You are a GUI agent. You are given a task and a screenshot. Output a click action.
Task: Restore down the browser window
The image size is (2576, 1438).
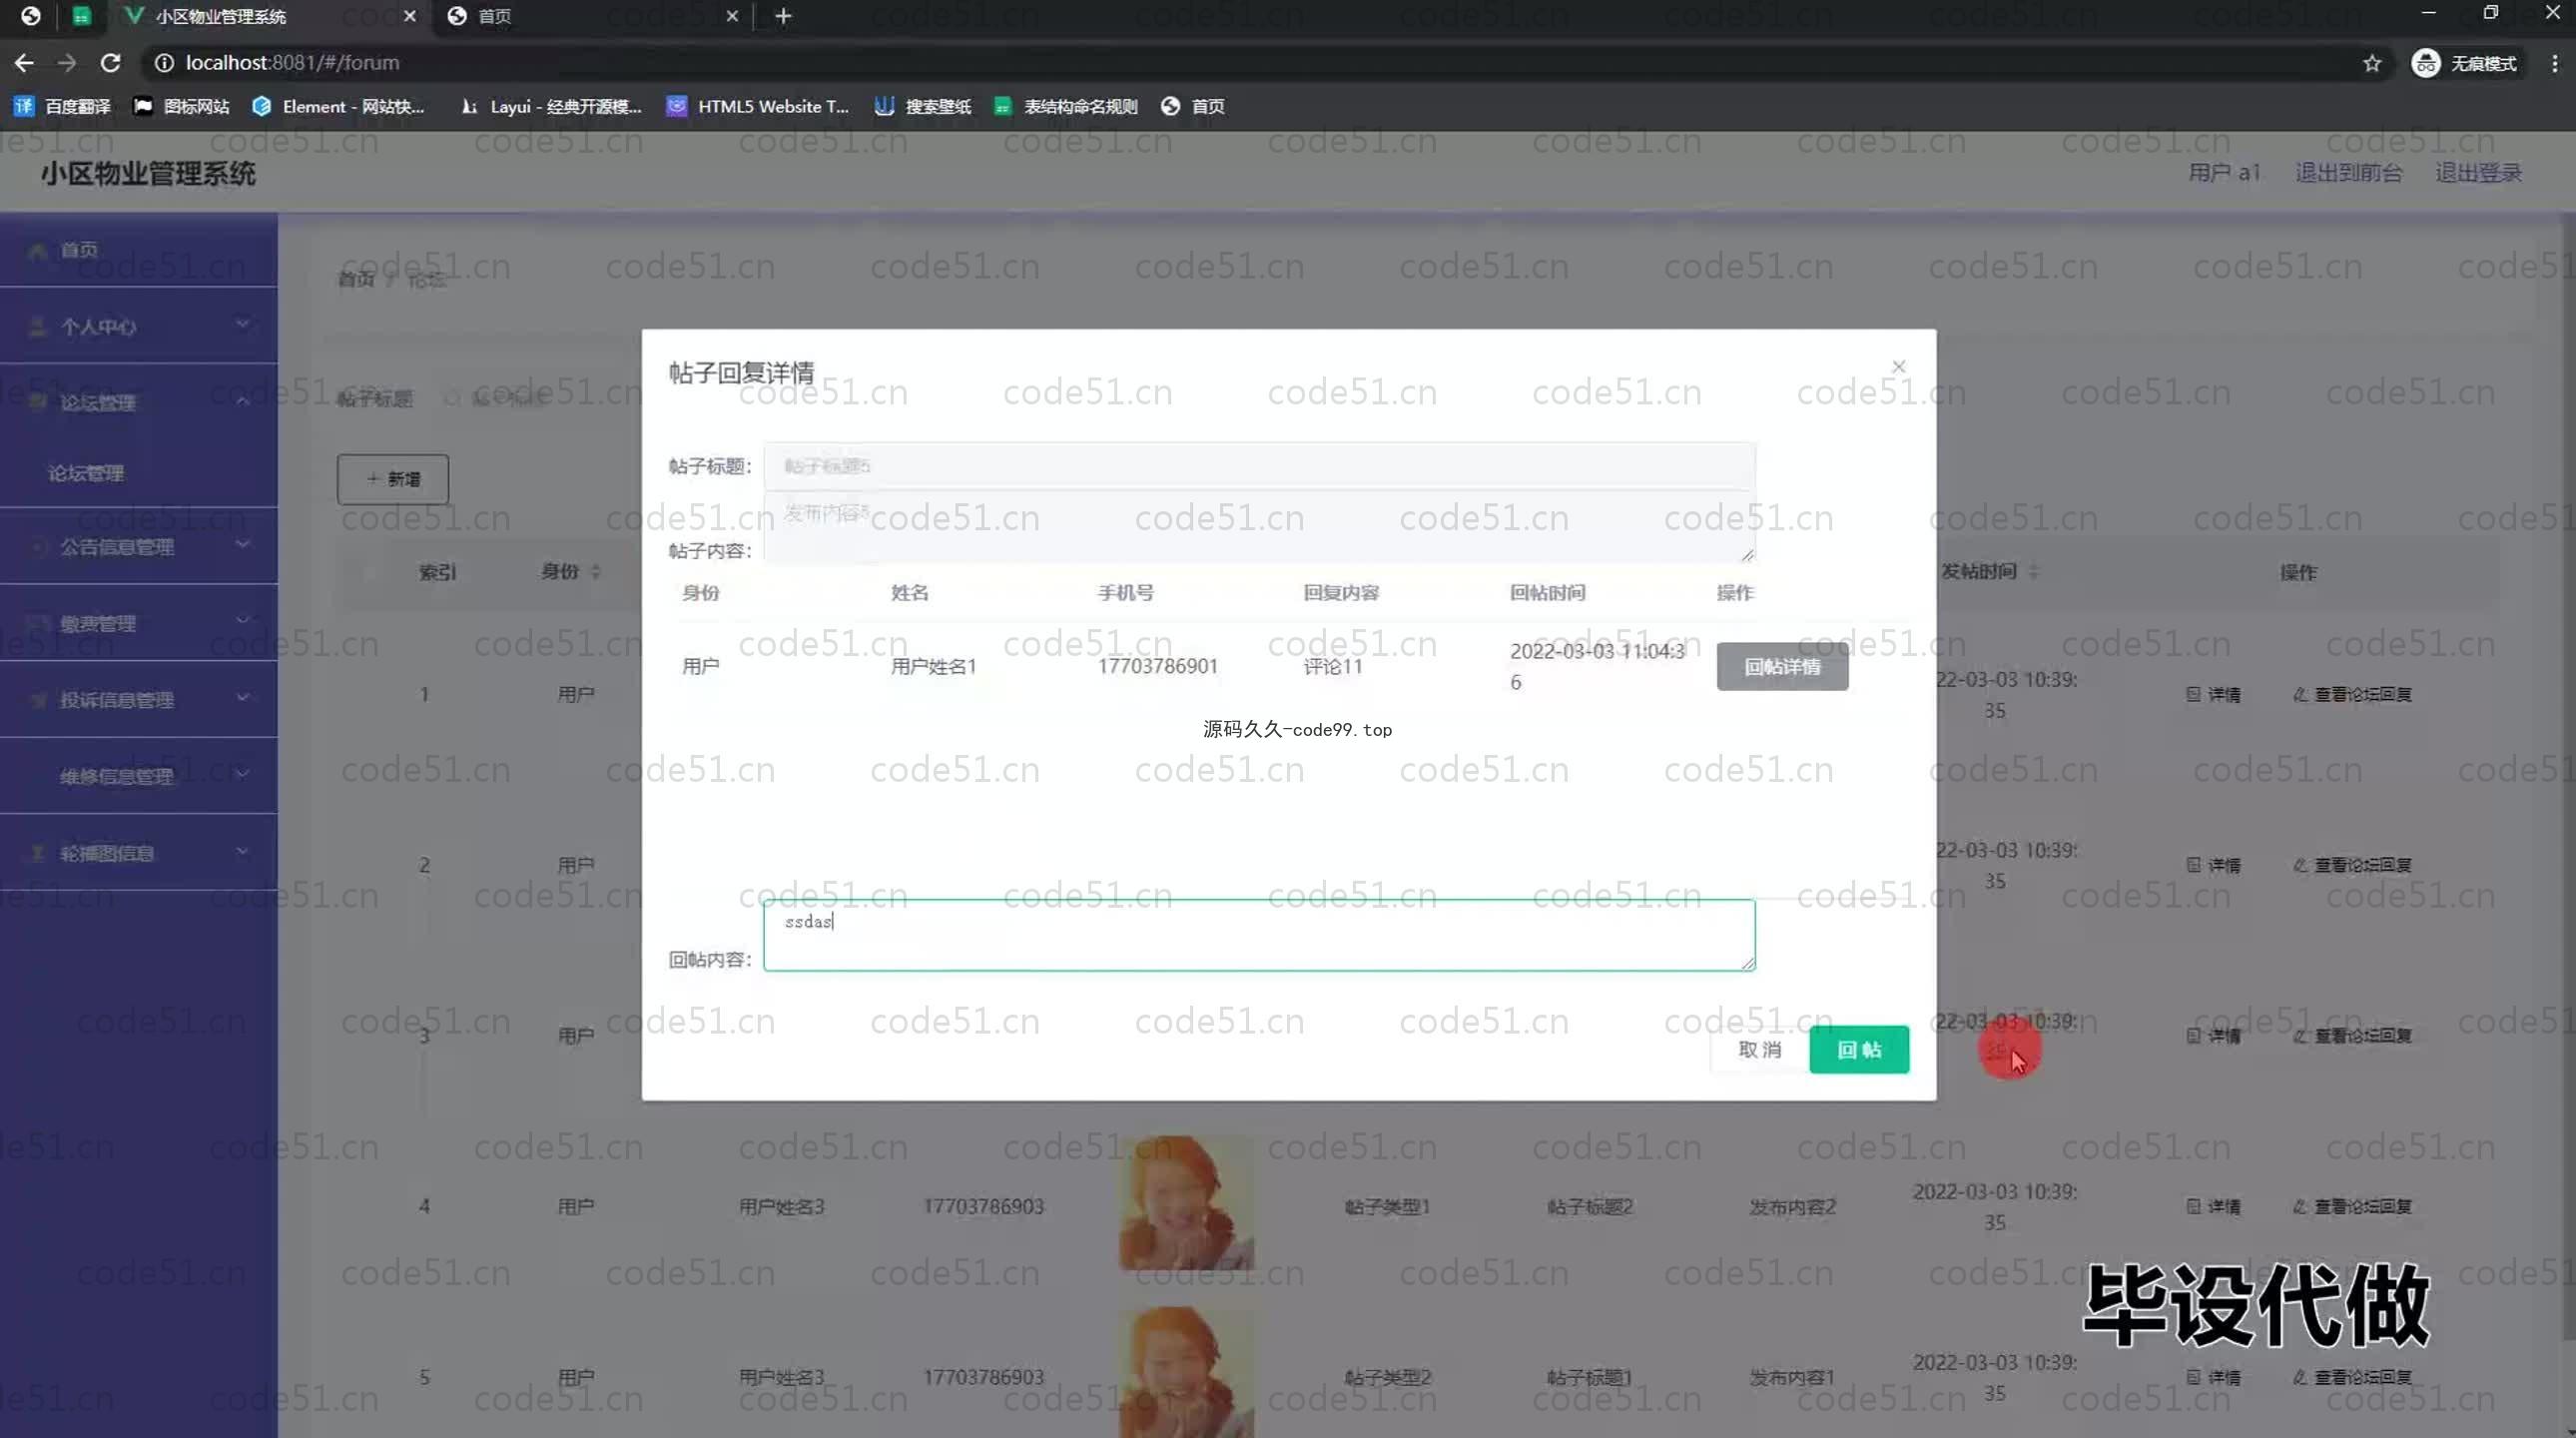(x=2490, y=13)
